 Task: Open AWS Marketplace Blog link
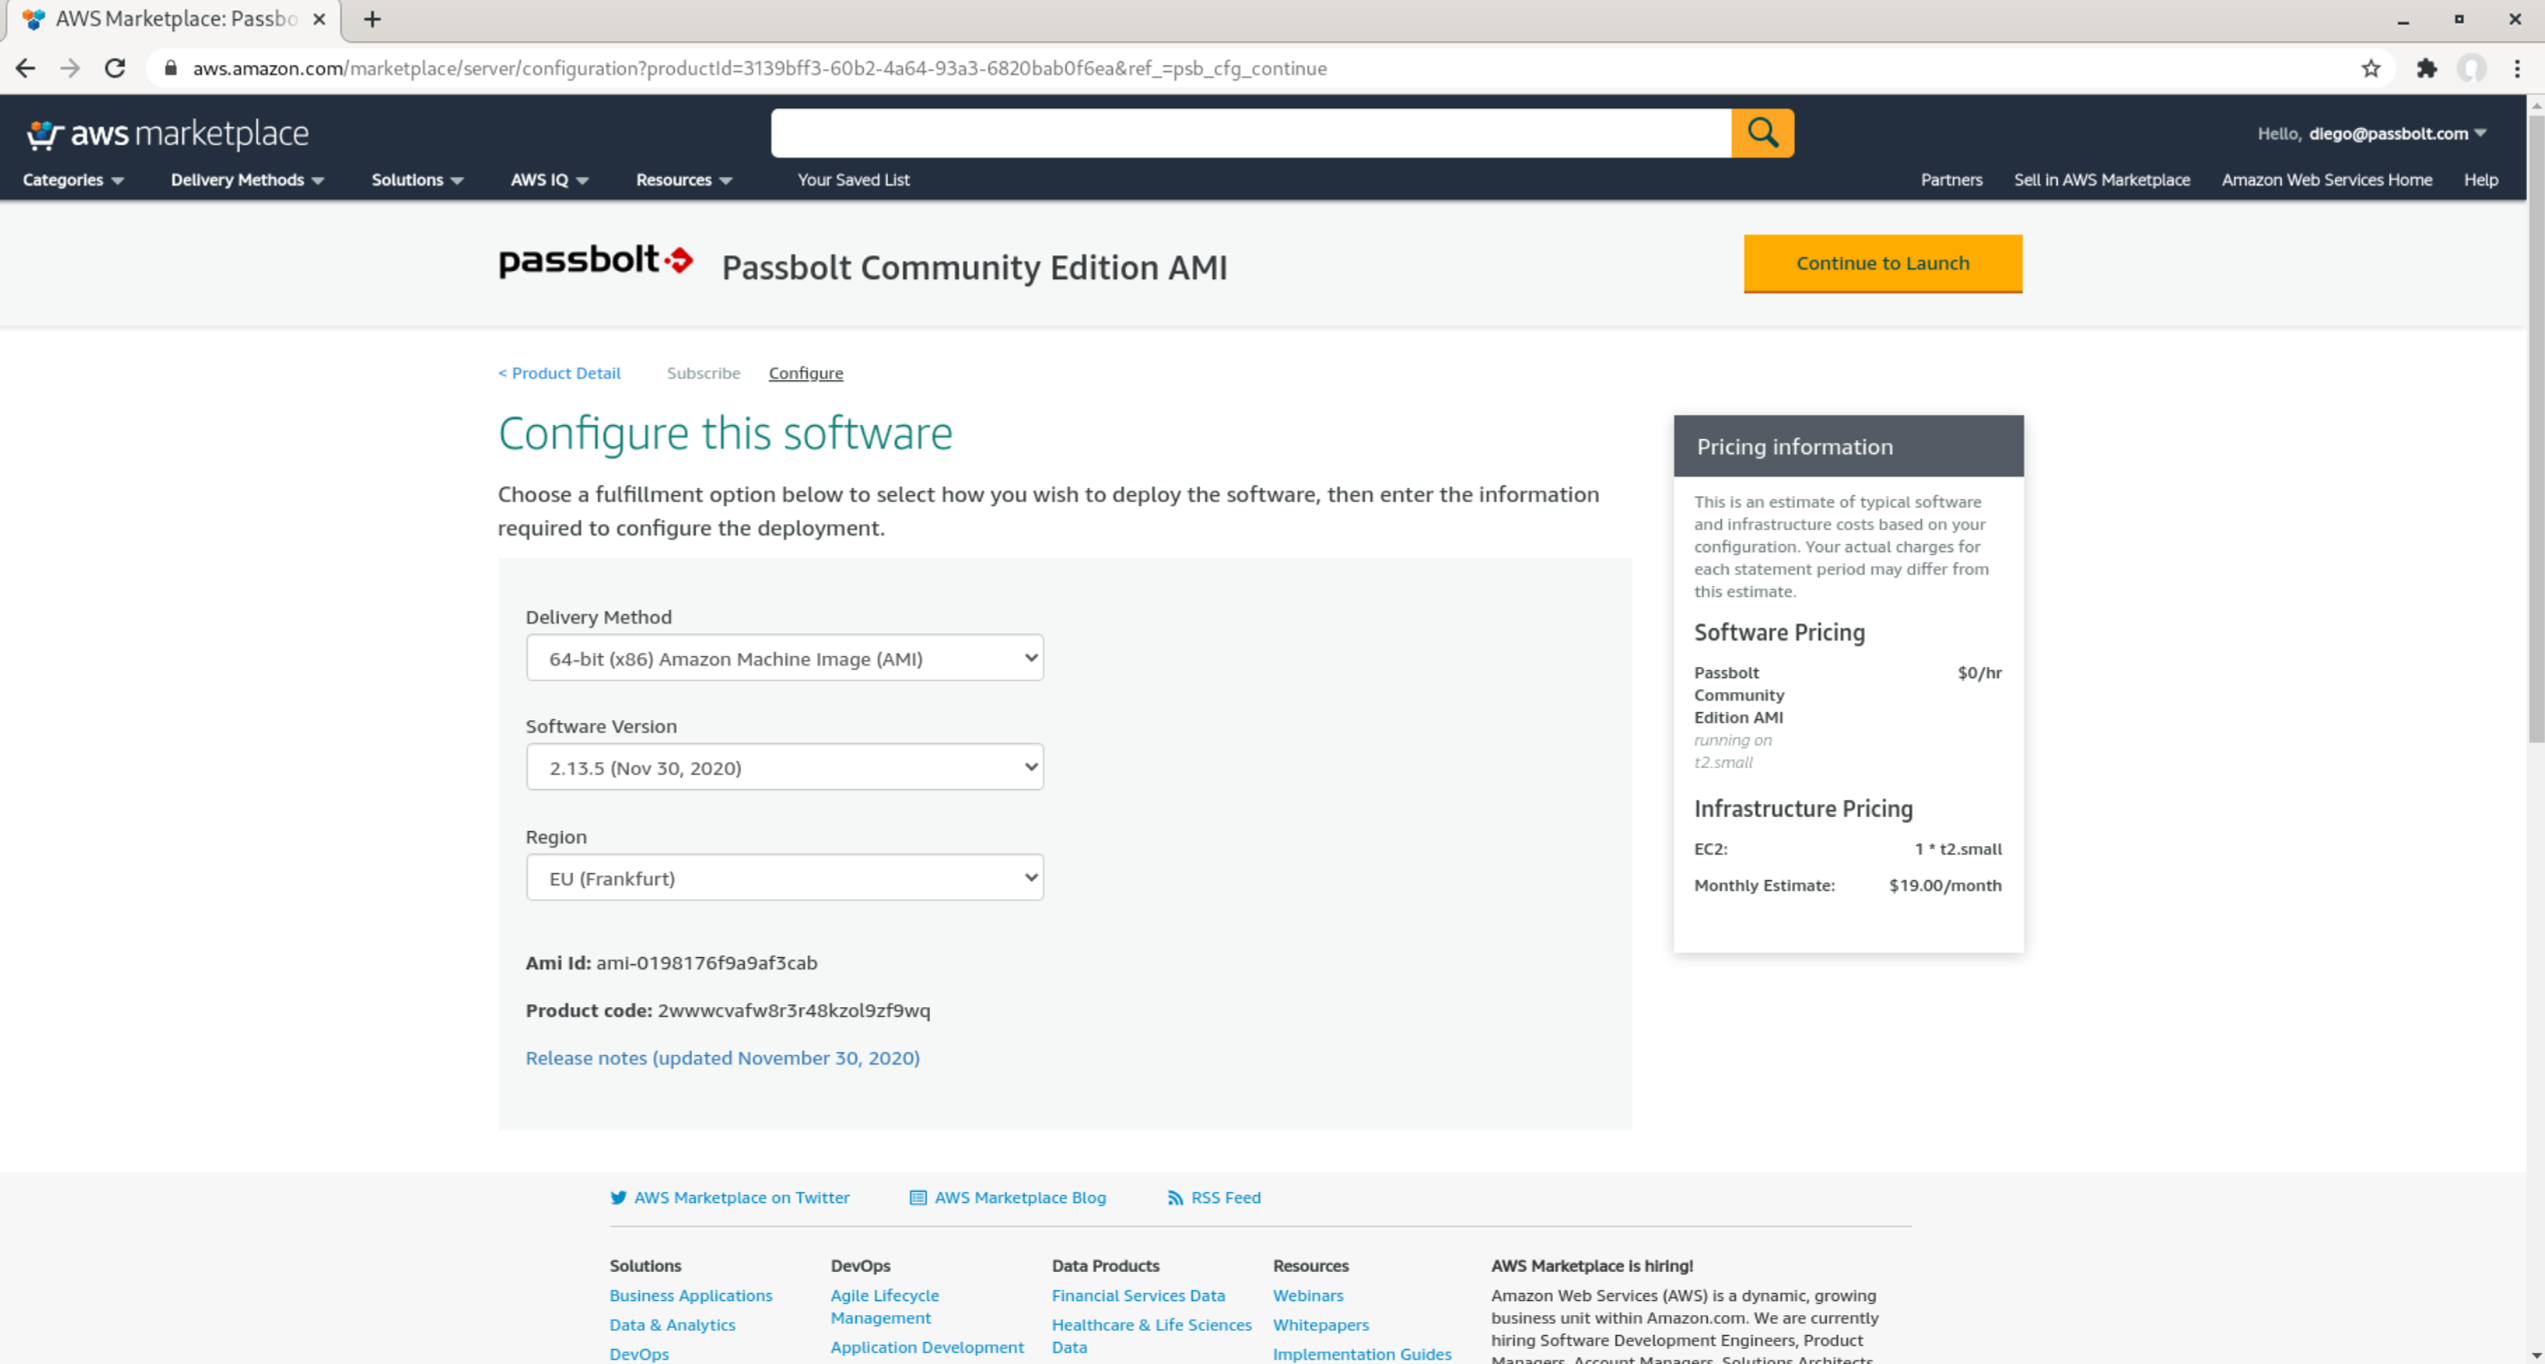[x=1019, y=1197]
